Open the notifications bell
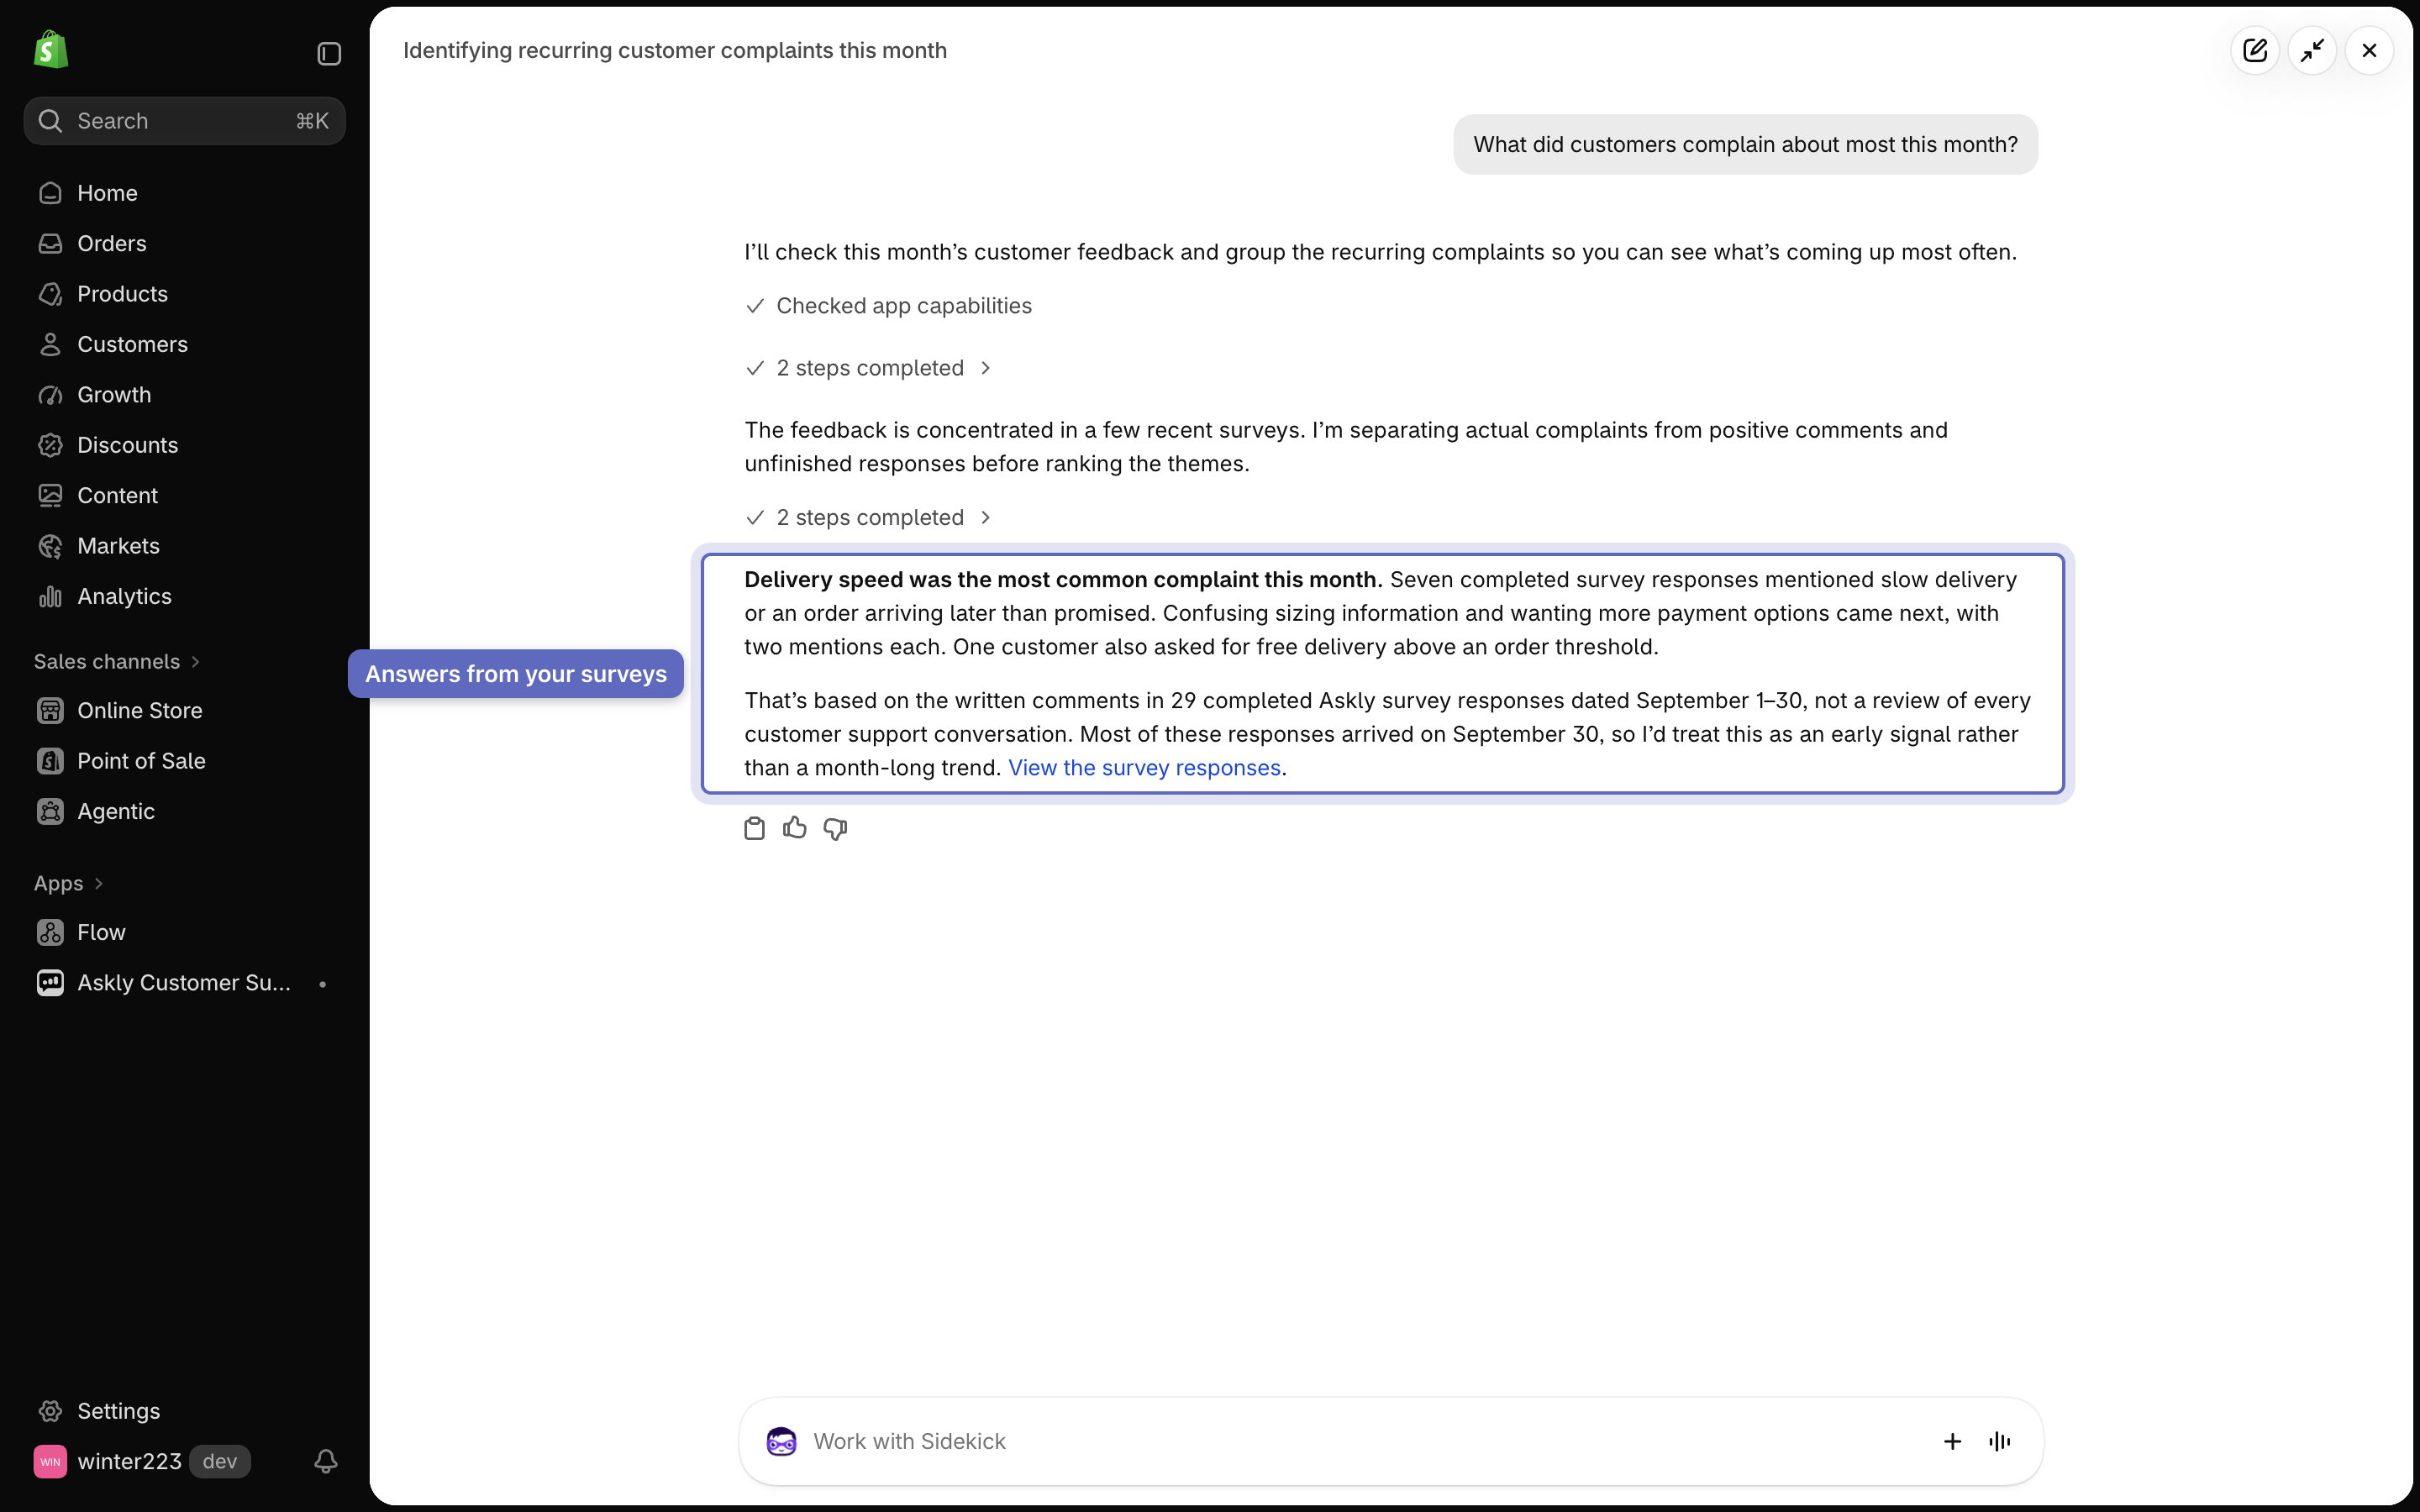The width and height of the screenshot is (2420, 1512). tap(325, 1461)
